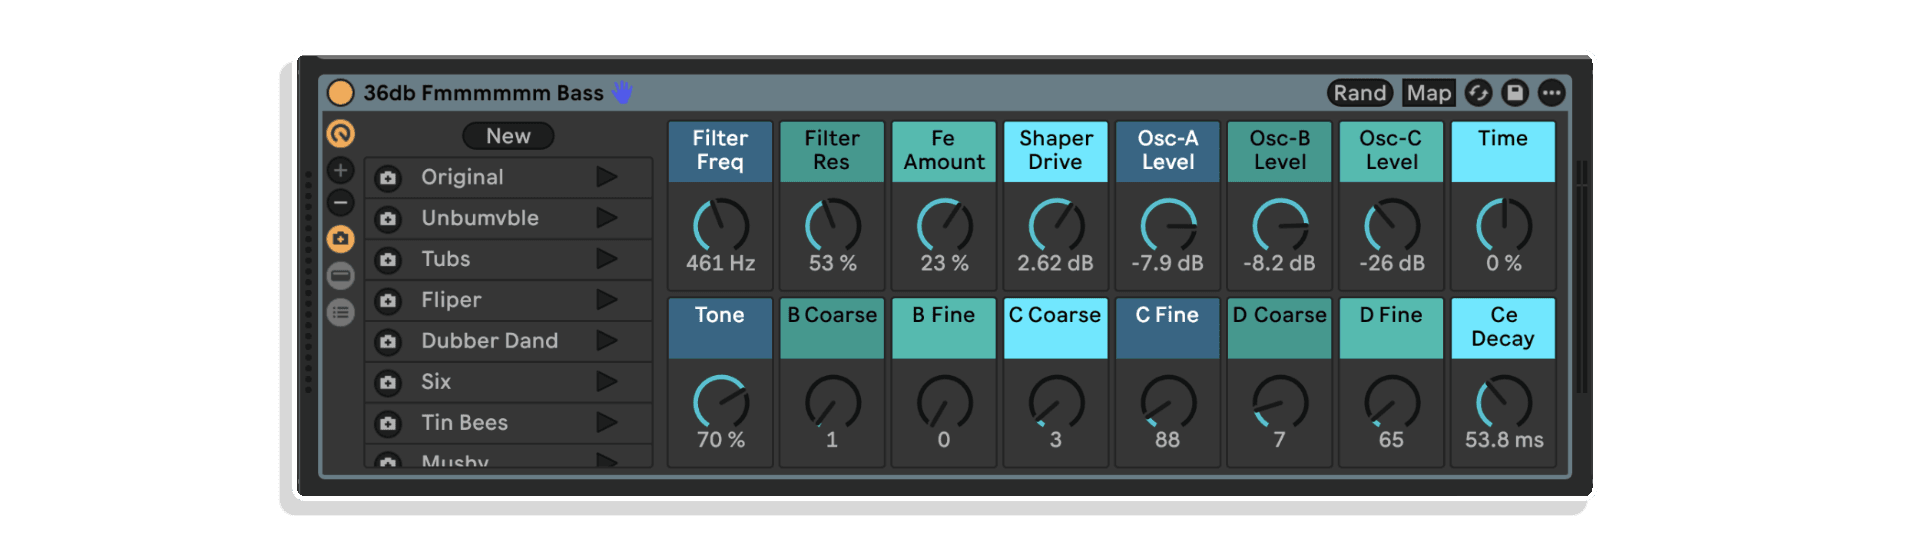
Task: Overwrite the Six variation via camera icon
Action: pyautogui.click(x=388, y=383)
